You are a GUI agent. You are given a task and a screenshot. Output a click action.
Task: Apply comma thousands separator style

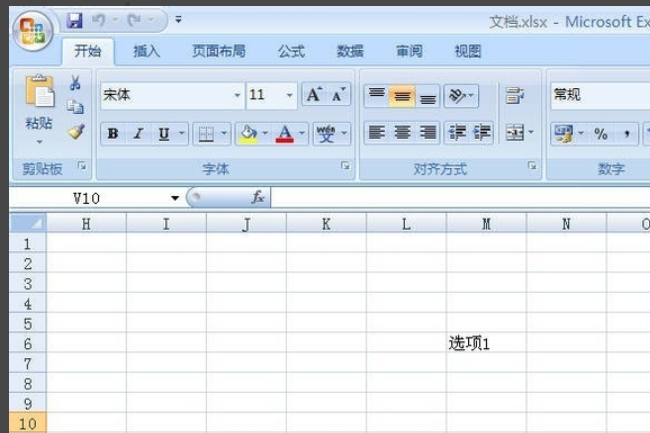pos(626,134)
